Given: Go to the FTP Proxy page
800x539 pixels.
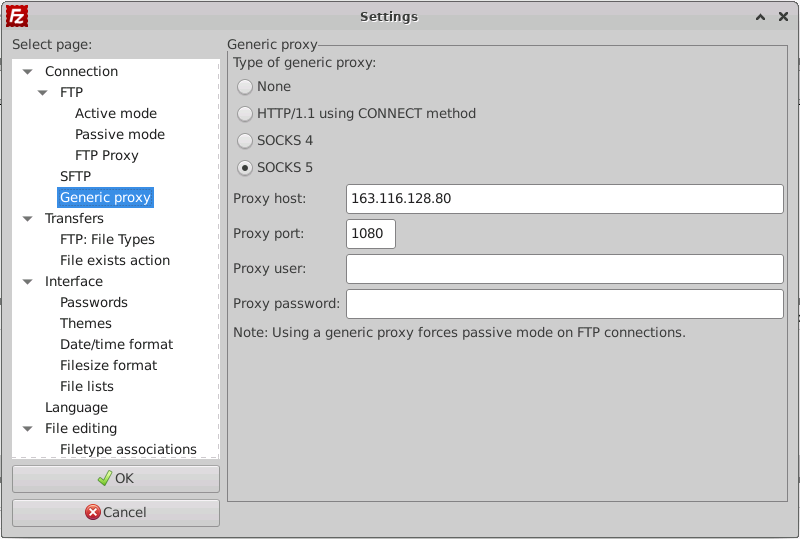Looking at the screenshot, I should click(x=106, y=156).
